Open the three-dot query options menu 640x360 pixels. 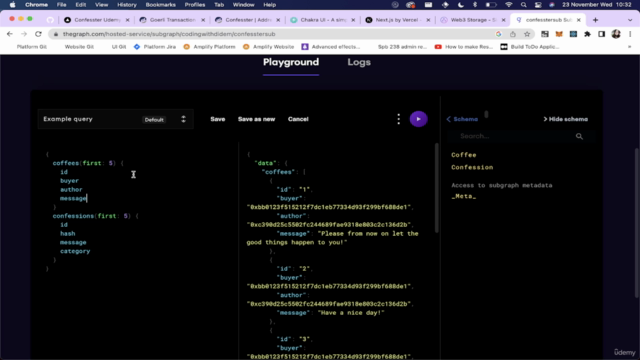click(399, 119)
